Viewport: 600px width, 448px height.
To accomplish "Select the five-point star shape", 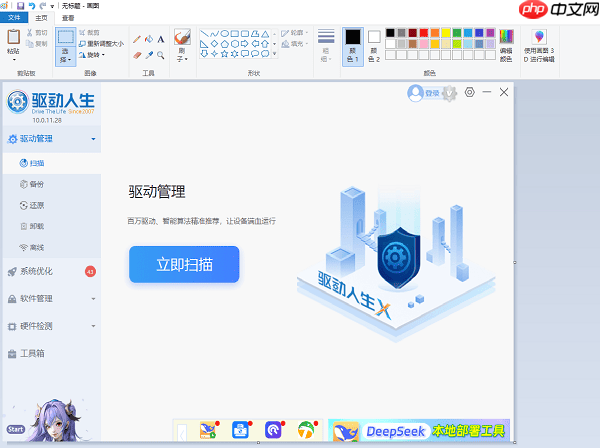I will click(x=225, y=54).
